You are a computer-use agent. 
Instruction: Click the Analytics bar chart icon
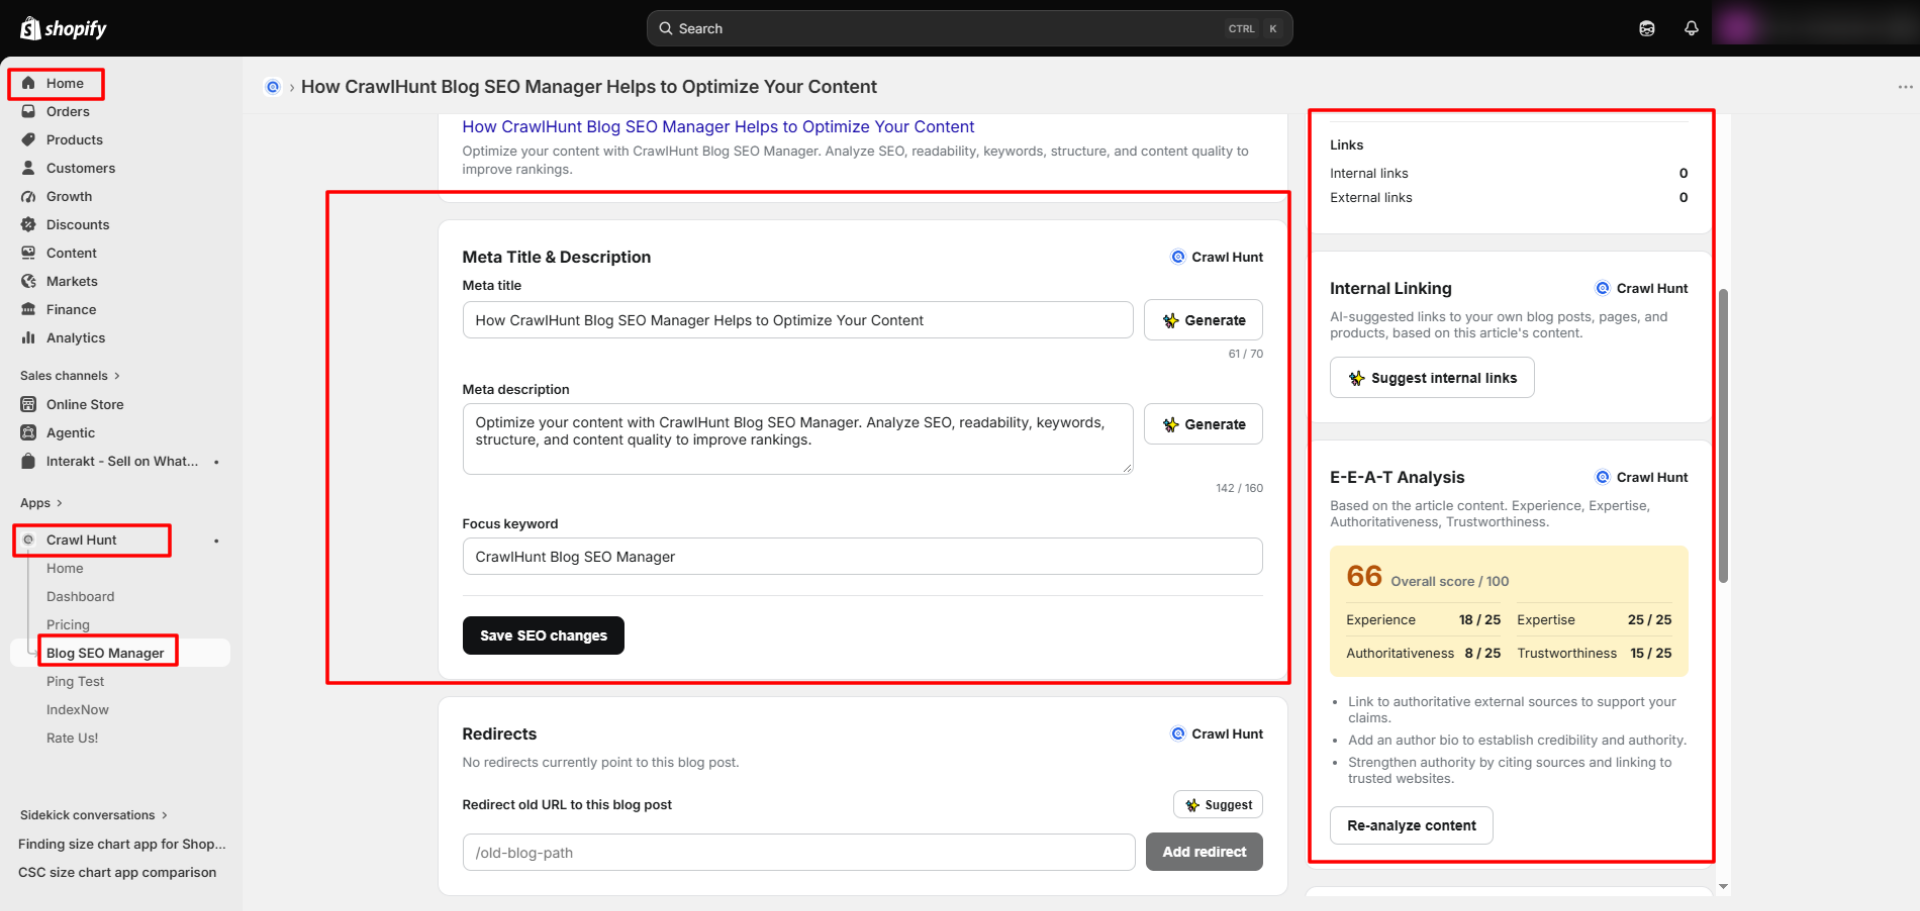pyautogui.click(x=28, y=338)
